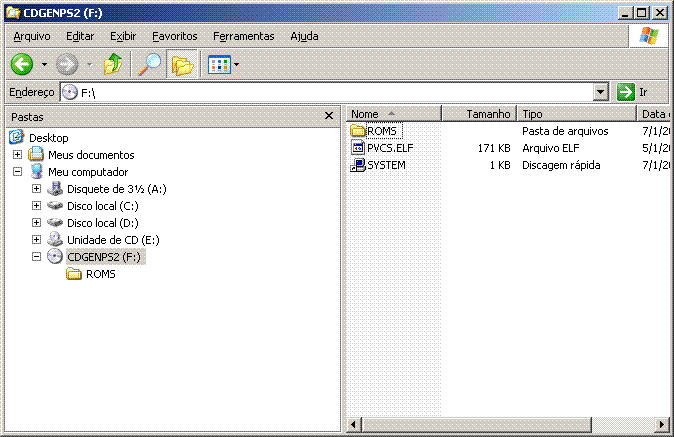Open the Ajuda menu
Image resolution: width=674 pixels, height=437 pixels.
click(304, 36)
